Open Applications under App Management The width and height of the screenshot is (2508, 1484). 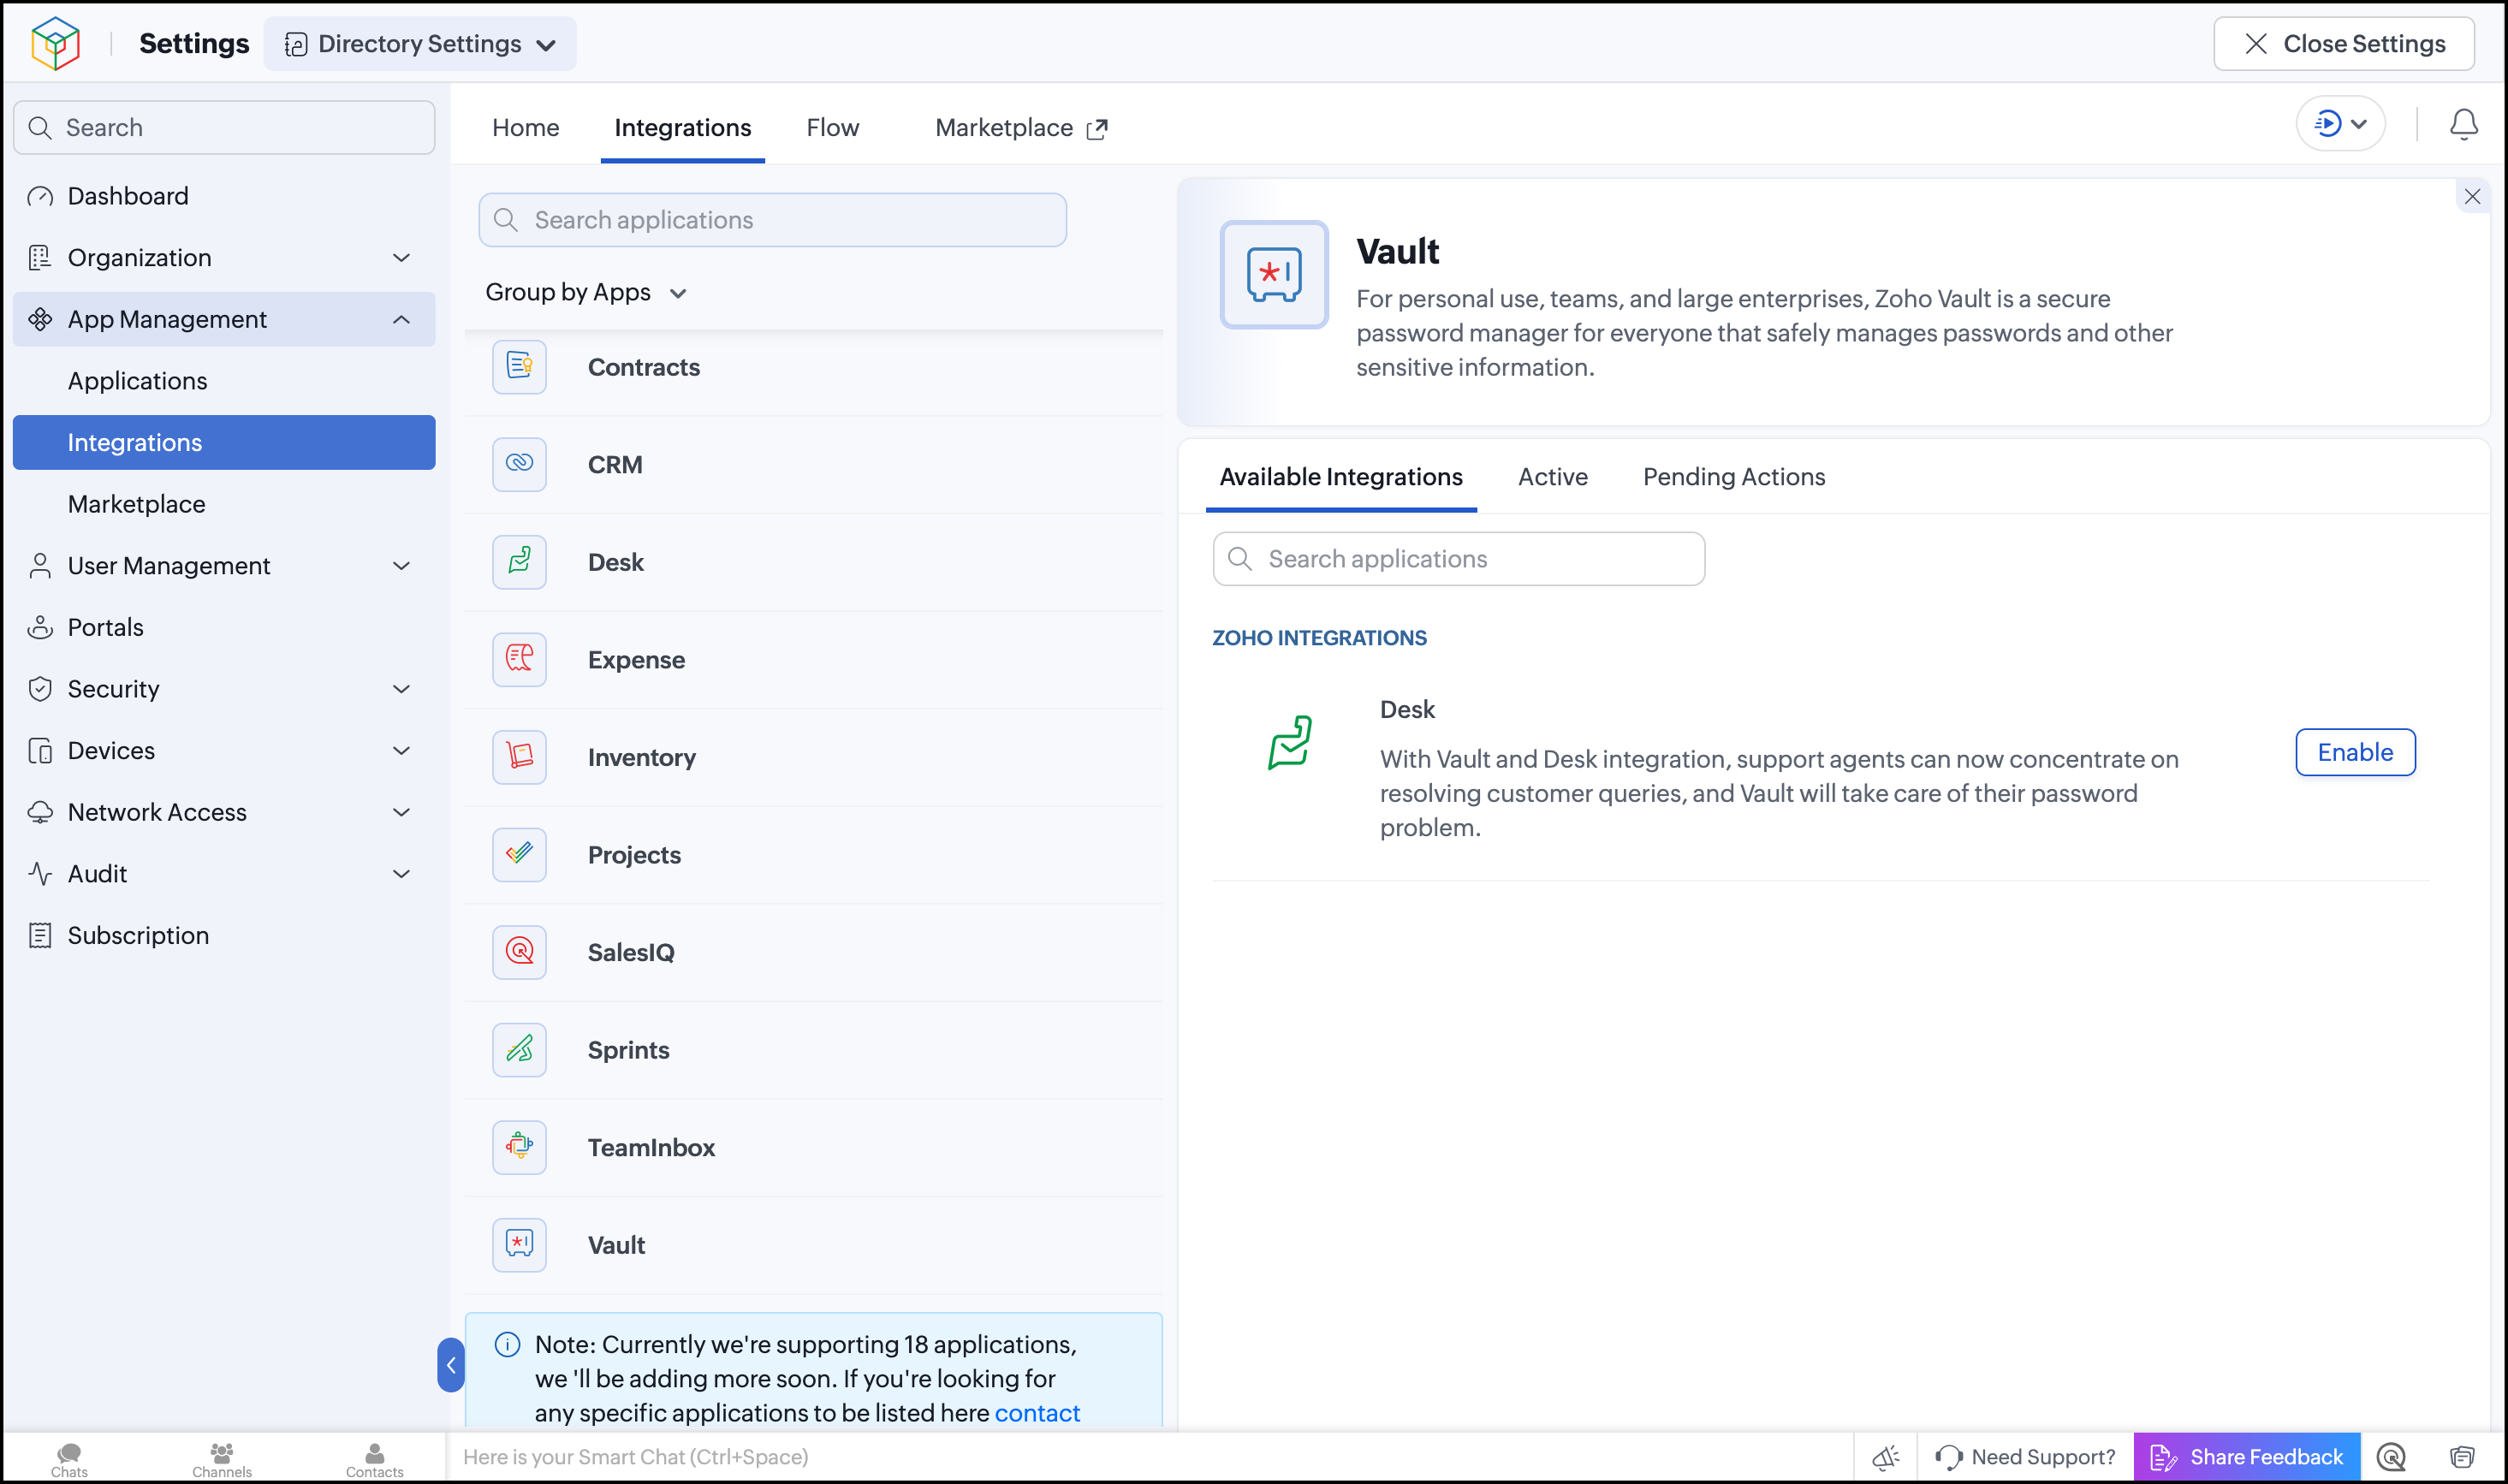tap(224, 381)
